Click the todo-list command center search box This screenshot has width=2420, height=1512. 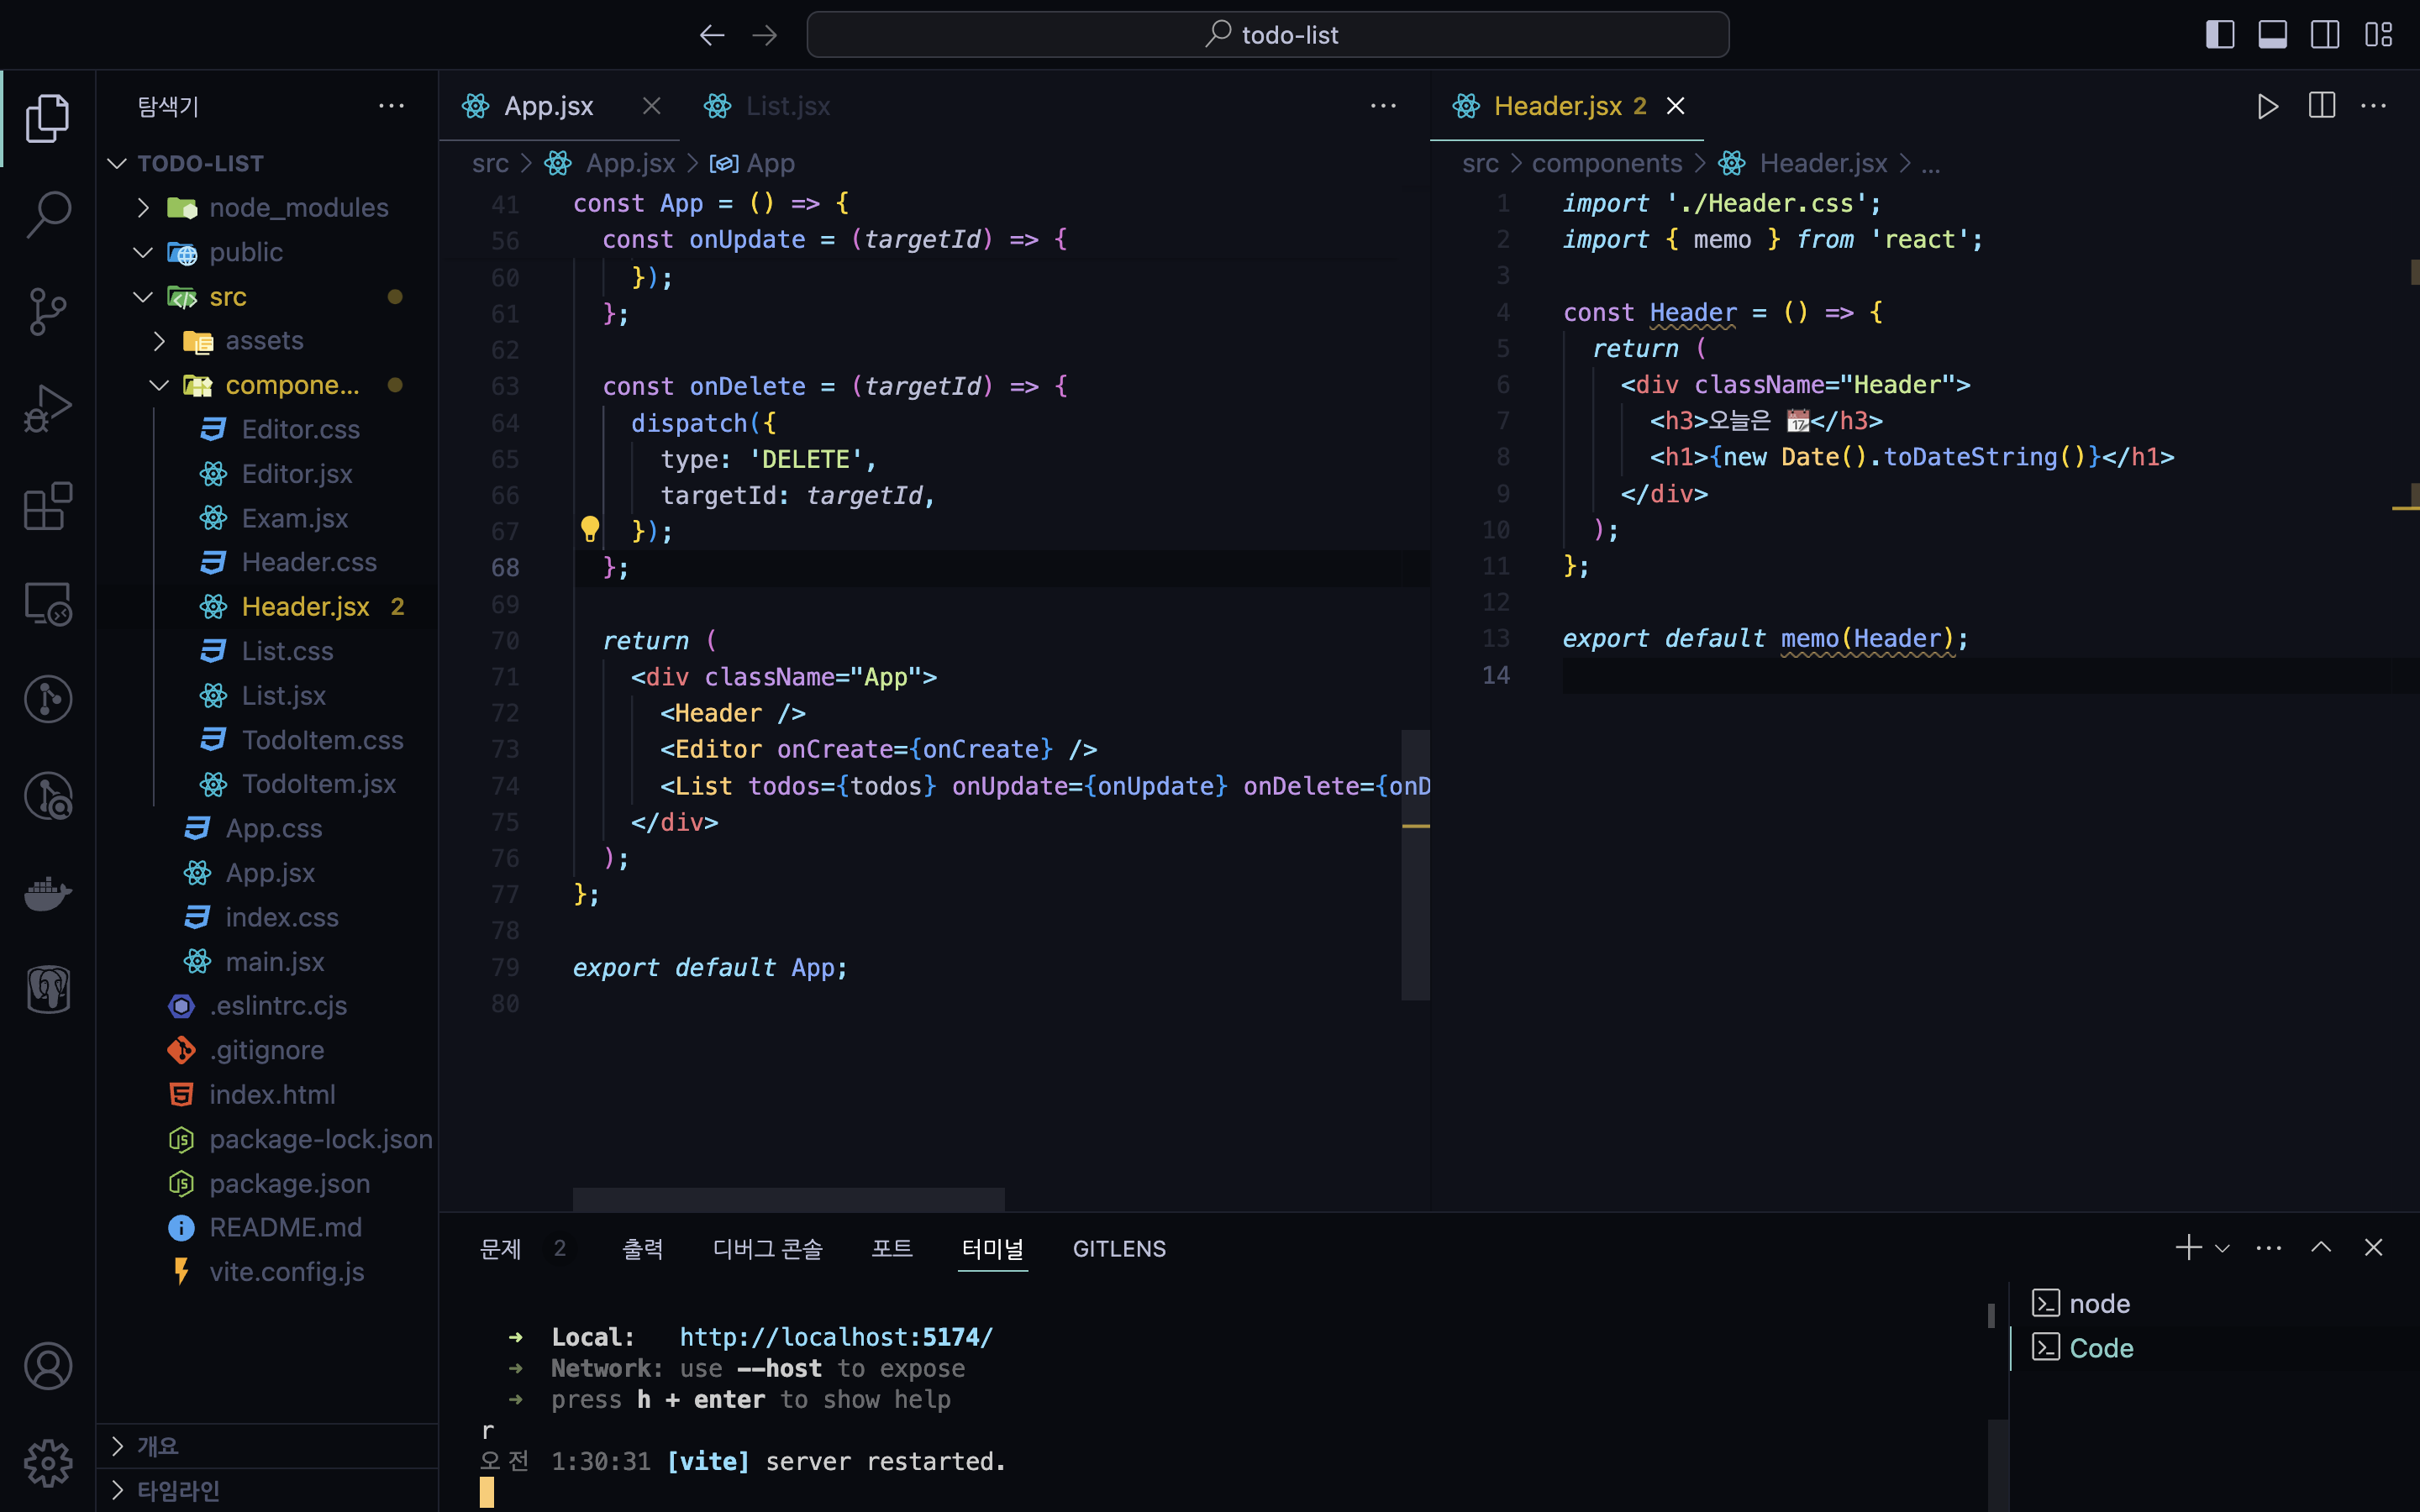coord(1267,35)
